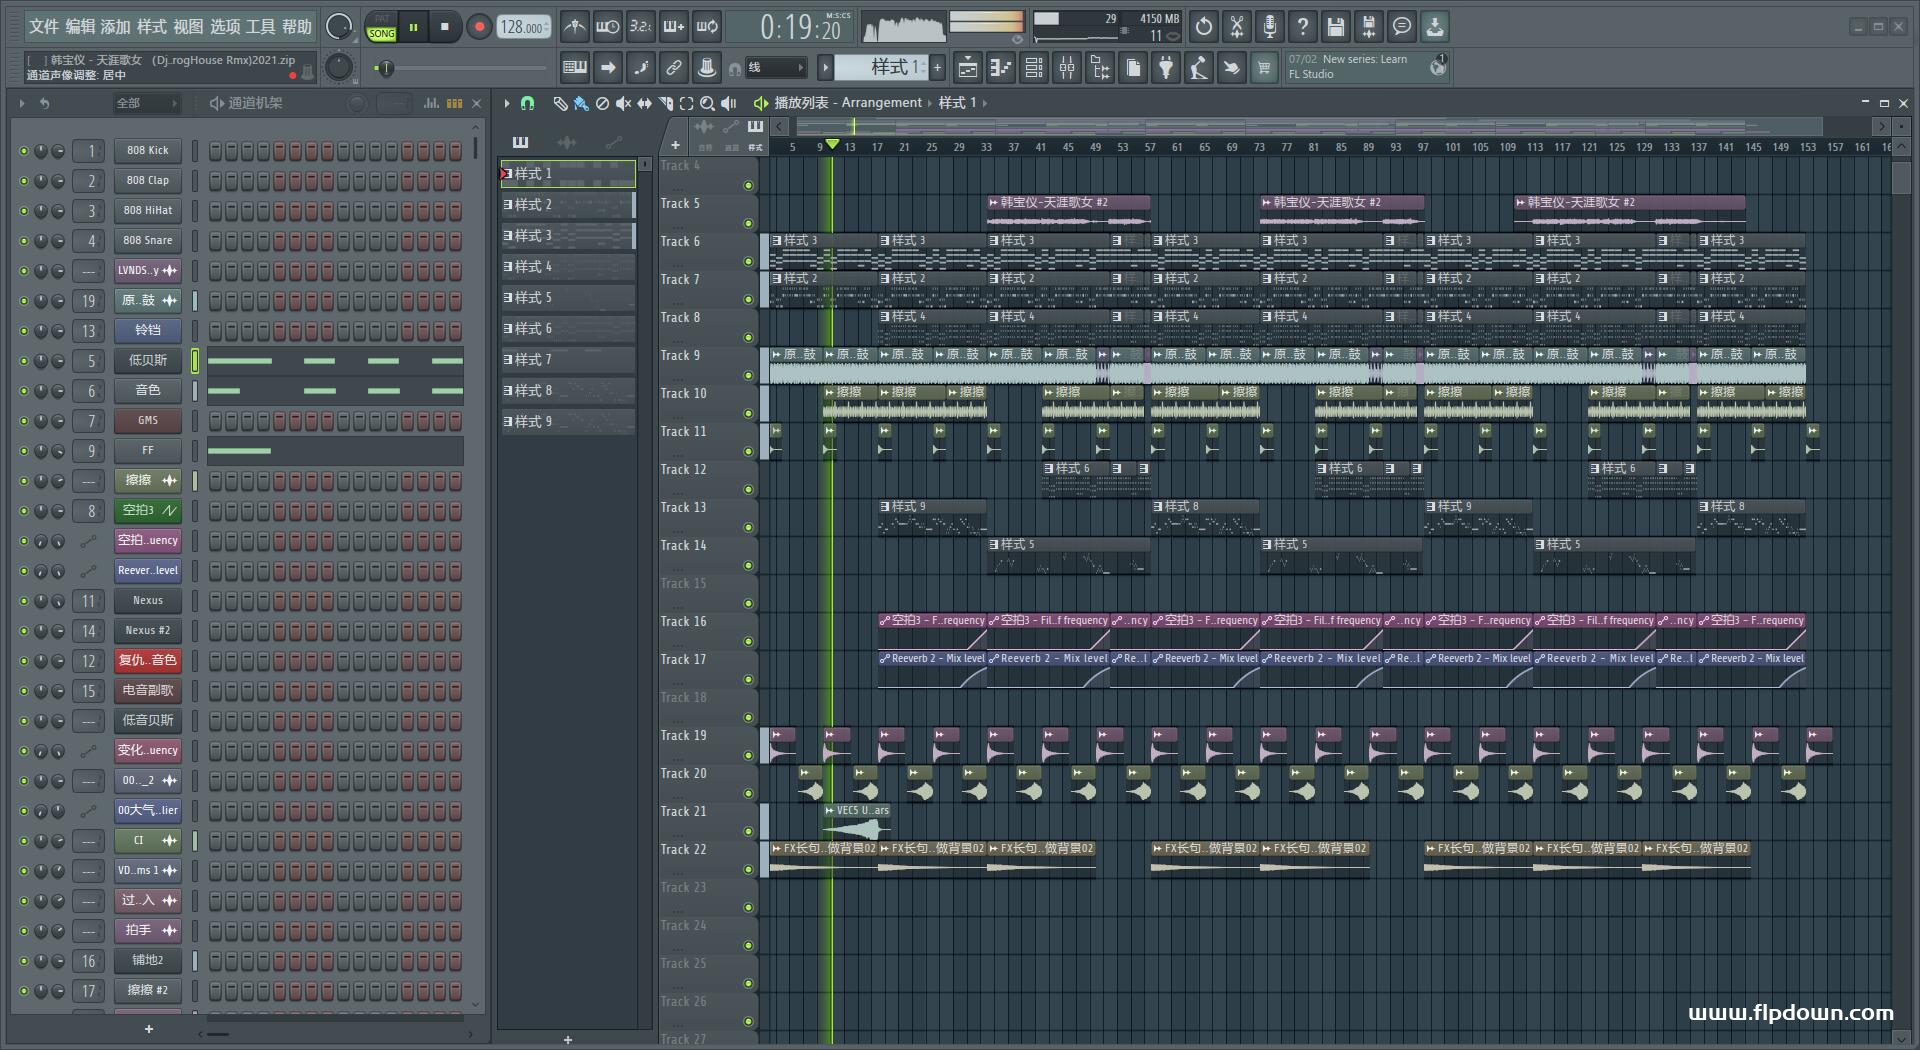
Task: Mute the 808 Kick channel LED
Action: tap(24, 151)
